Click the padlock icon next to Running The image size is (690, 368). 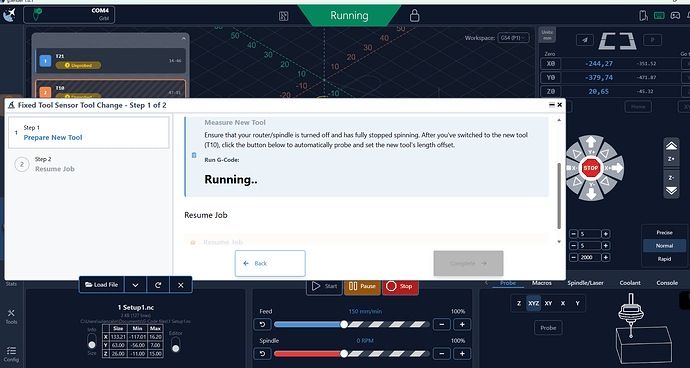click(x=414, y=16)
